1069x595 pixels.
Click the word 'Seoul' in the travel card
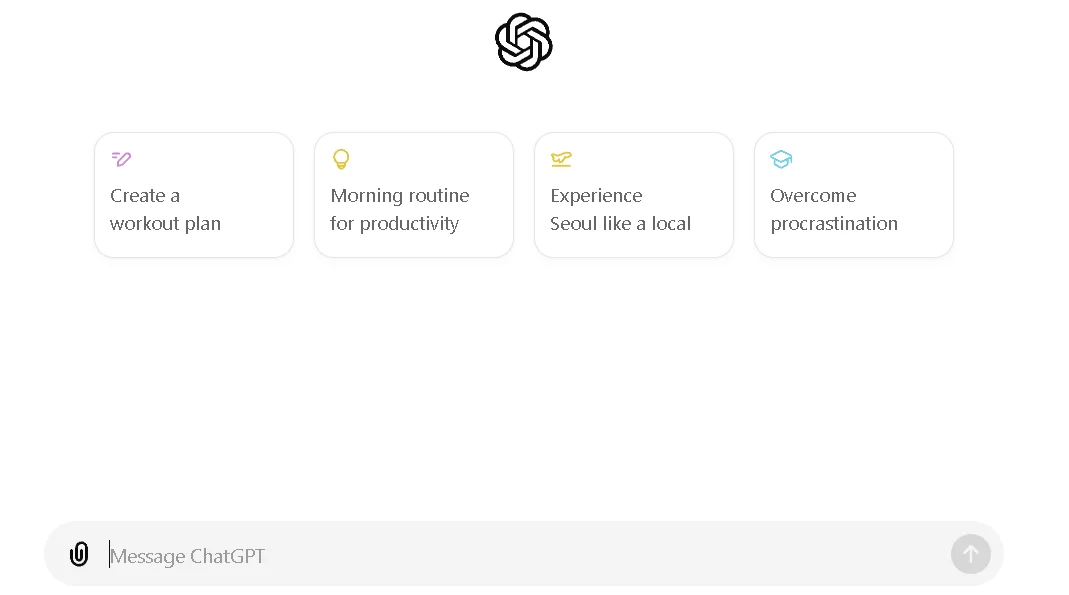click(x=573, y=224)
